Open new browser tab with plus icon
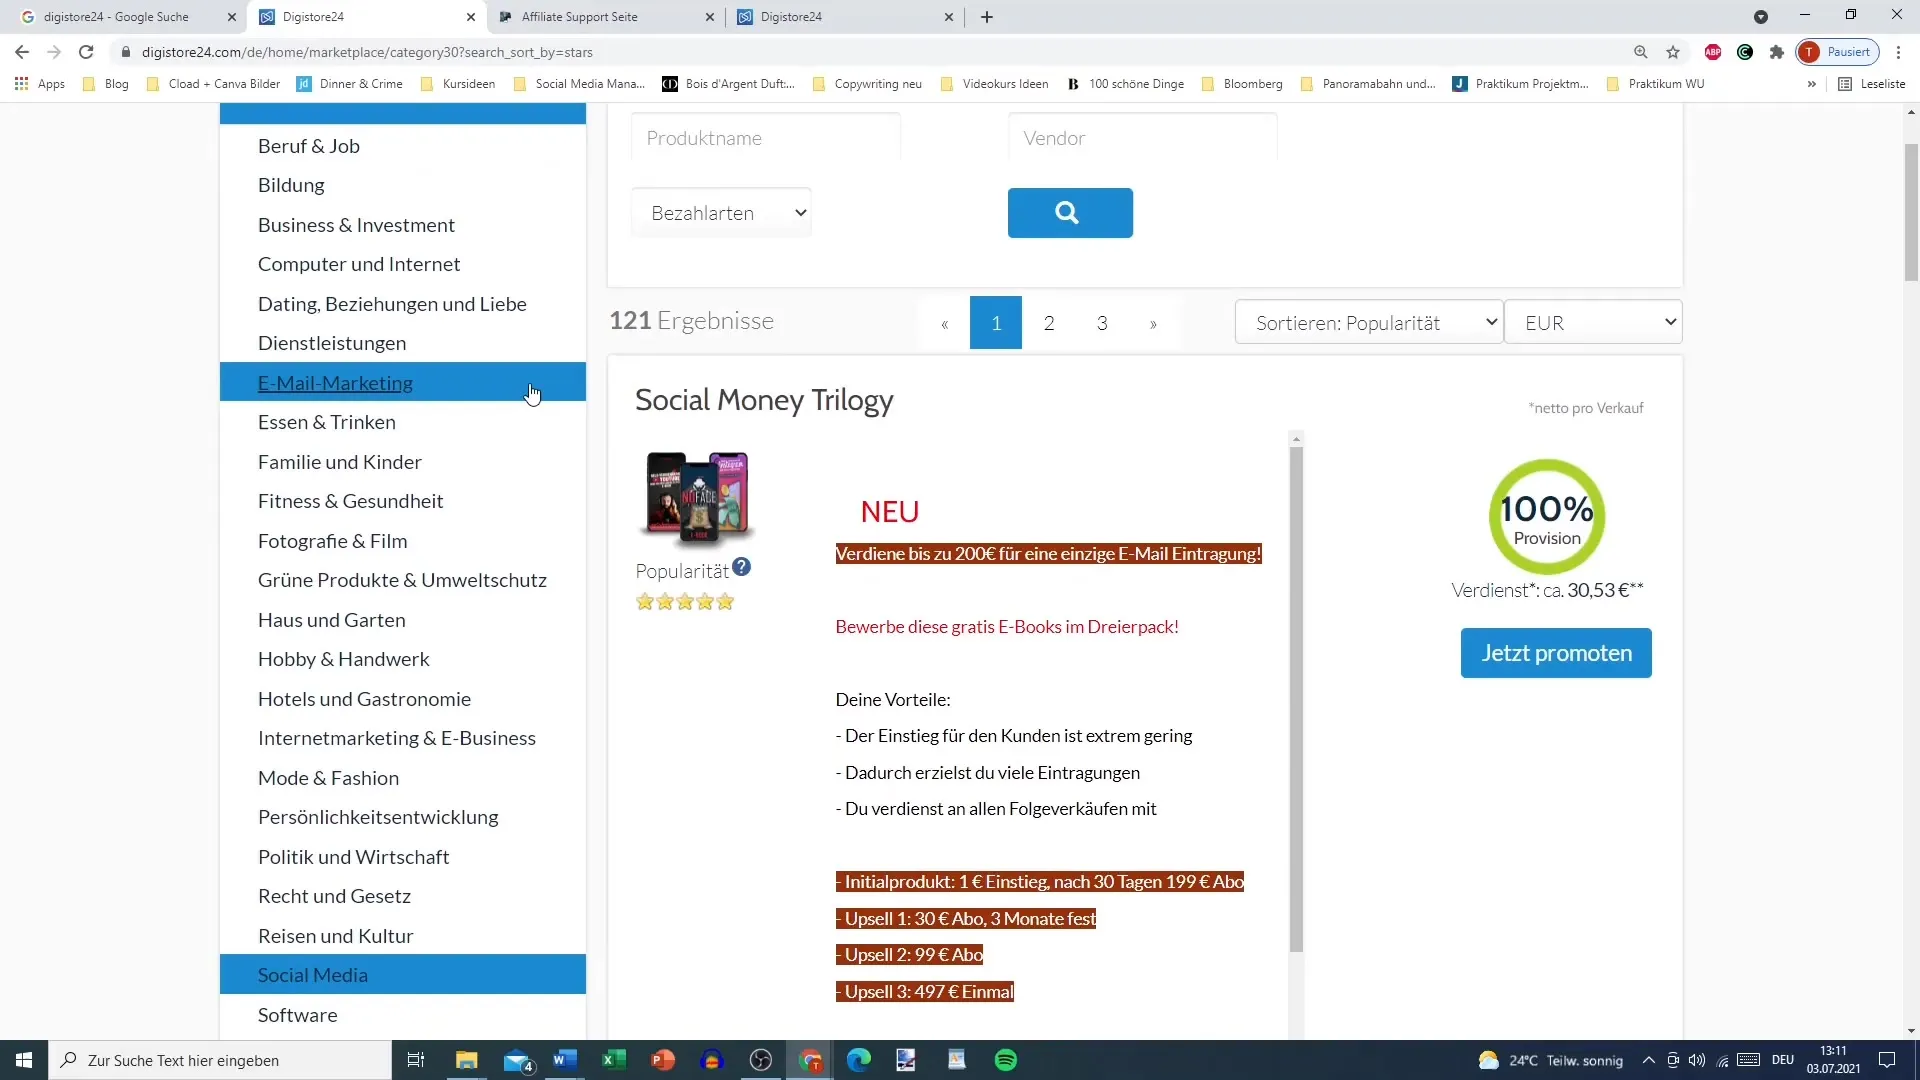Image resolution: width=1920 pixels, height=1080 pixels. click(x=987, y=17)
